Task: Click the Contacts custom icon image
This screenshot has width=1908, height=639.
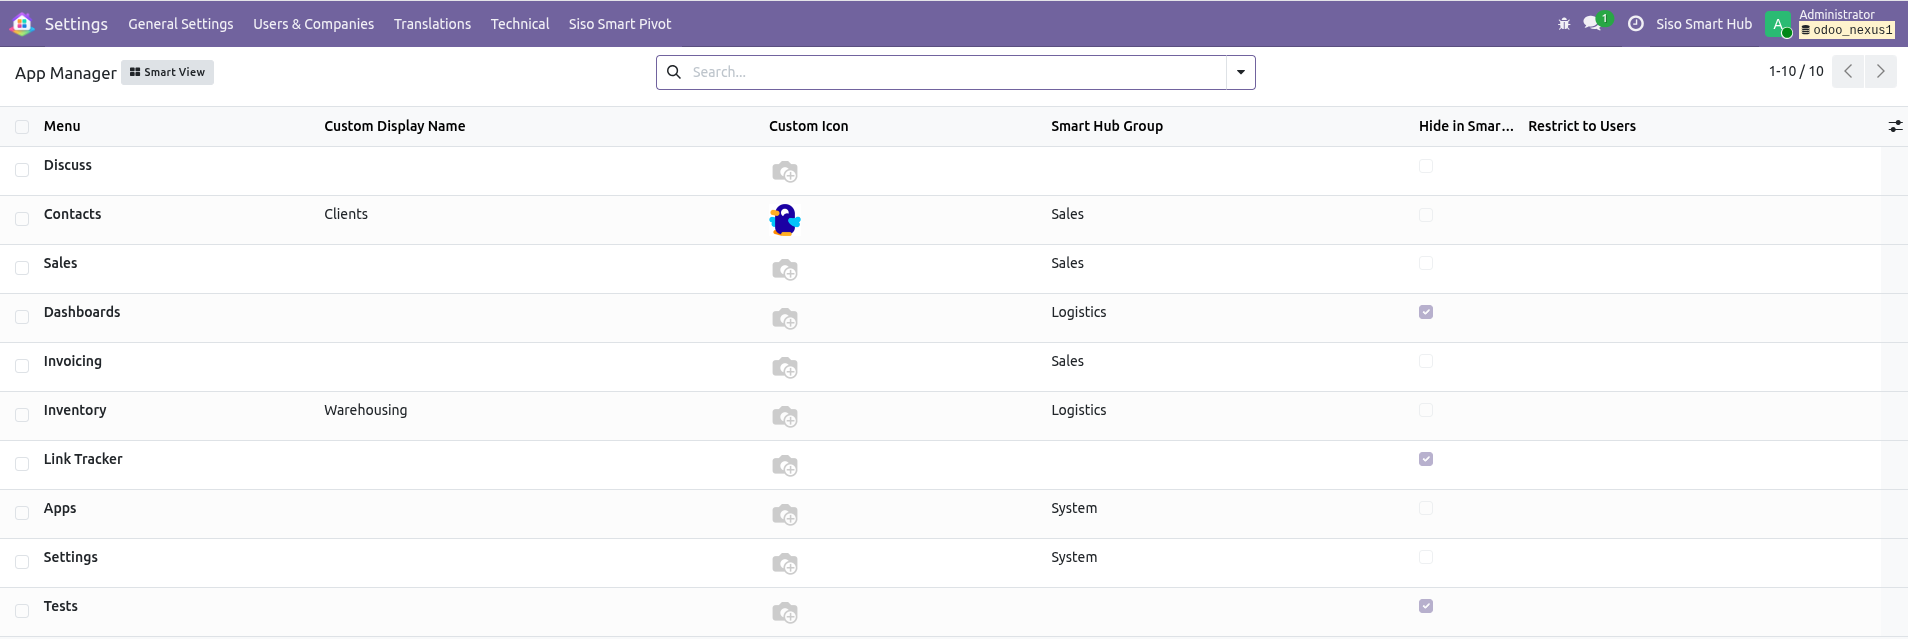Action: tap(785, 220)
